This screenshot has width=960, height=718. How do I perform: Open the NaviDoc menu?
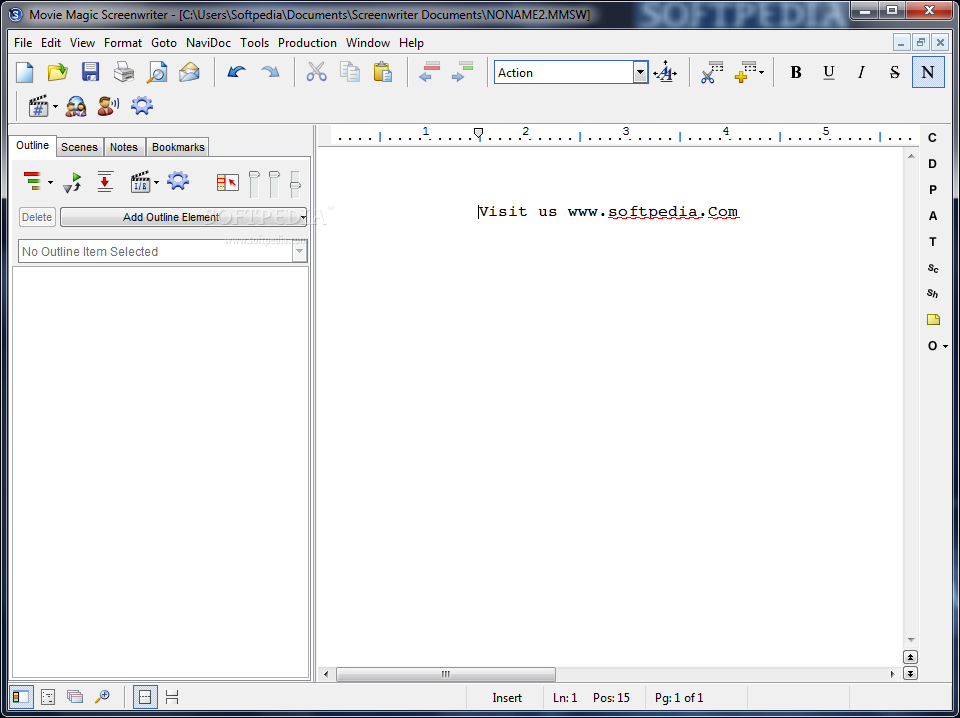(x=208, y=43)
